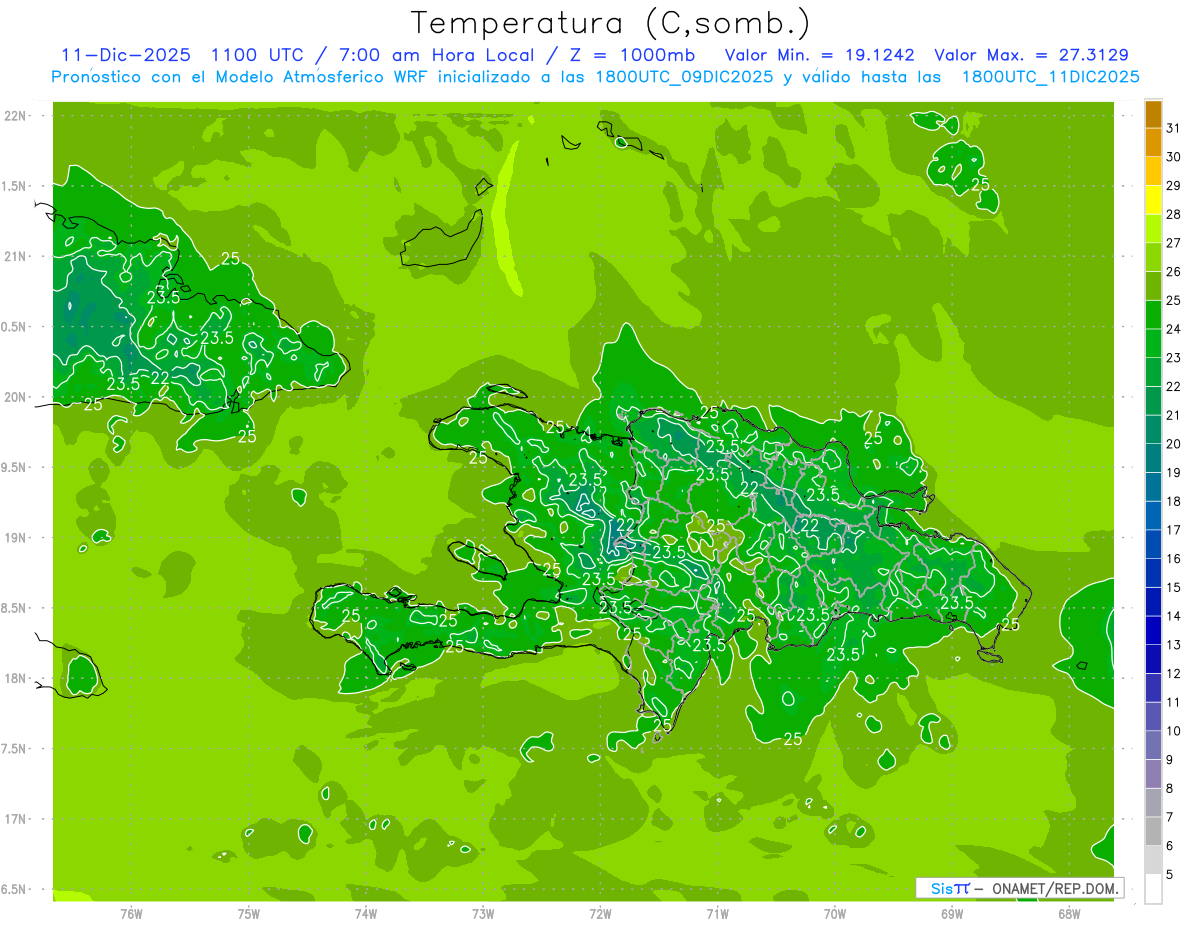Click the gray swatch between 6 and 7

1153,832
